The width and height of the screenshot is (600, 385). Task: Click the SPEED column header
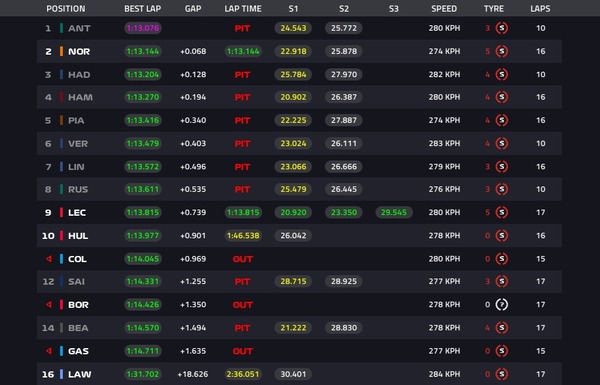444,8
